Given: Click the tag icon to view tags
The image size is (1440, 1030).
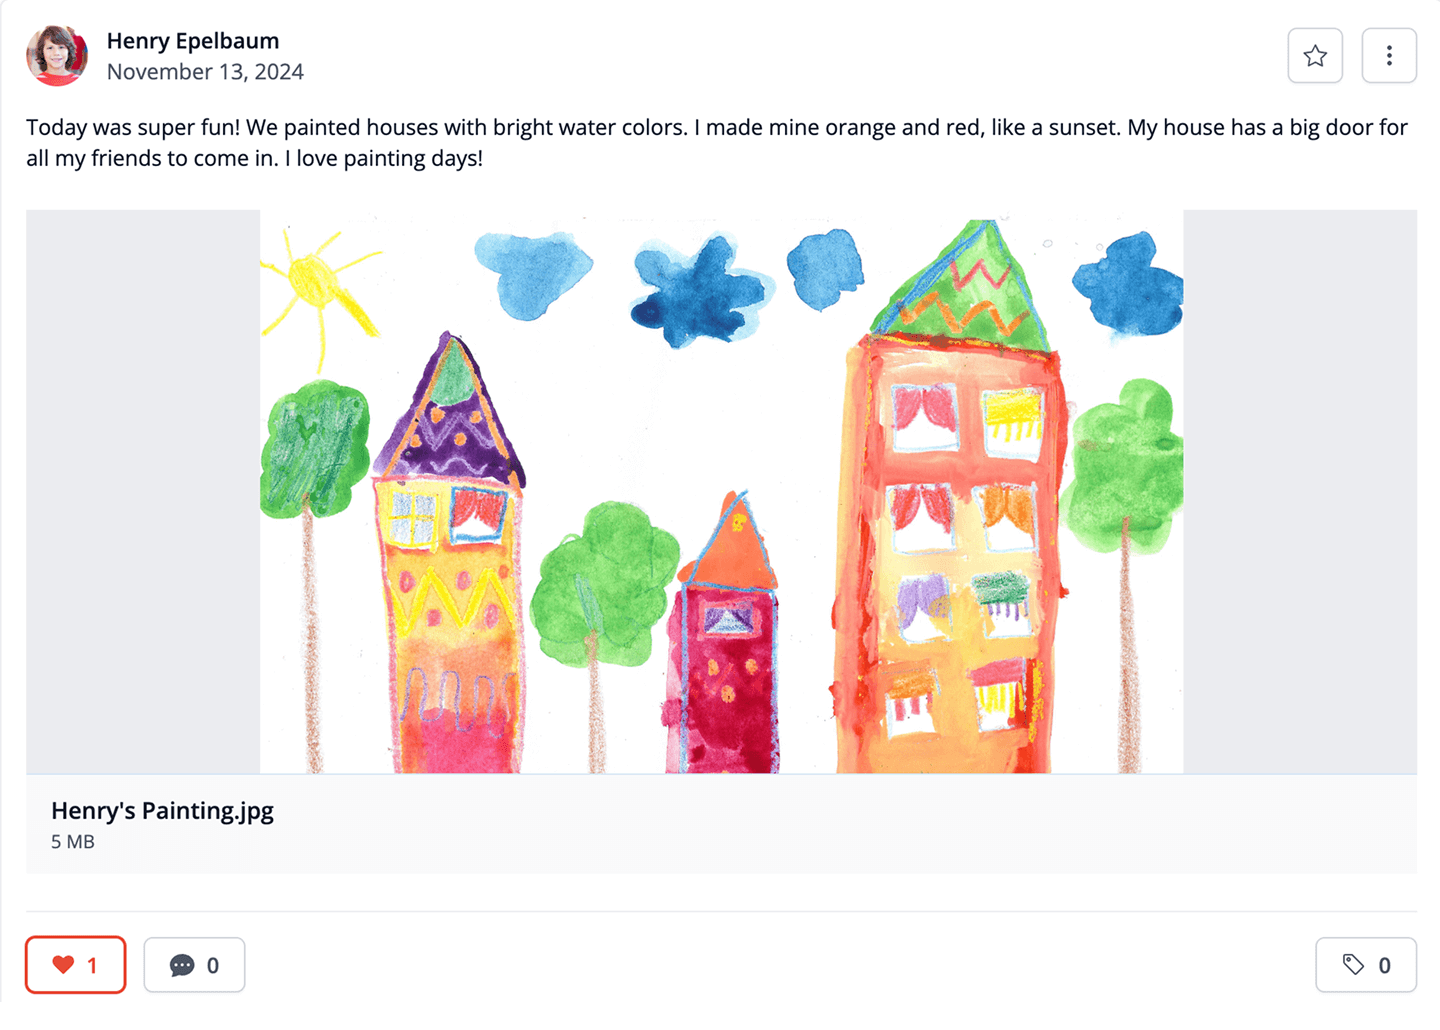Looking at the screenshot, I should coord(1353,965).
